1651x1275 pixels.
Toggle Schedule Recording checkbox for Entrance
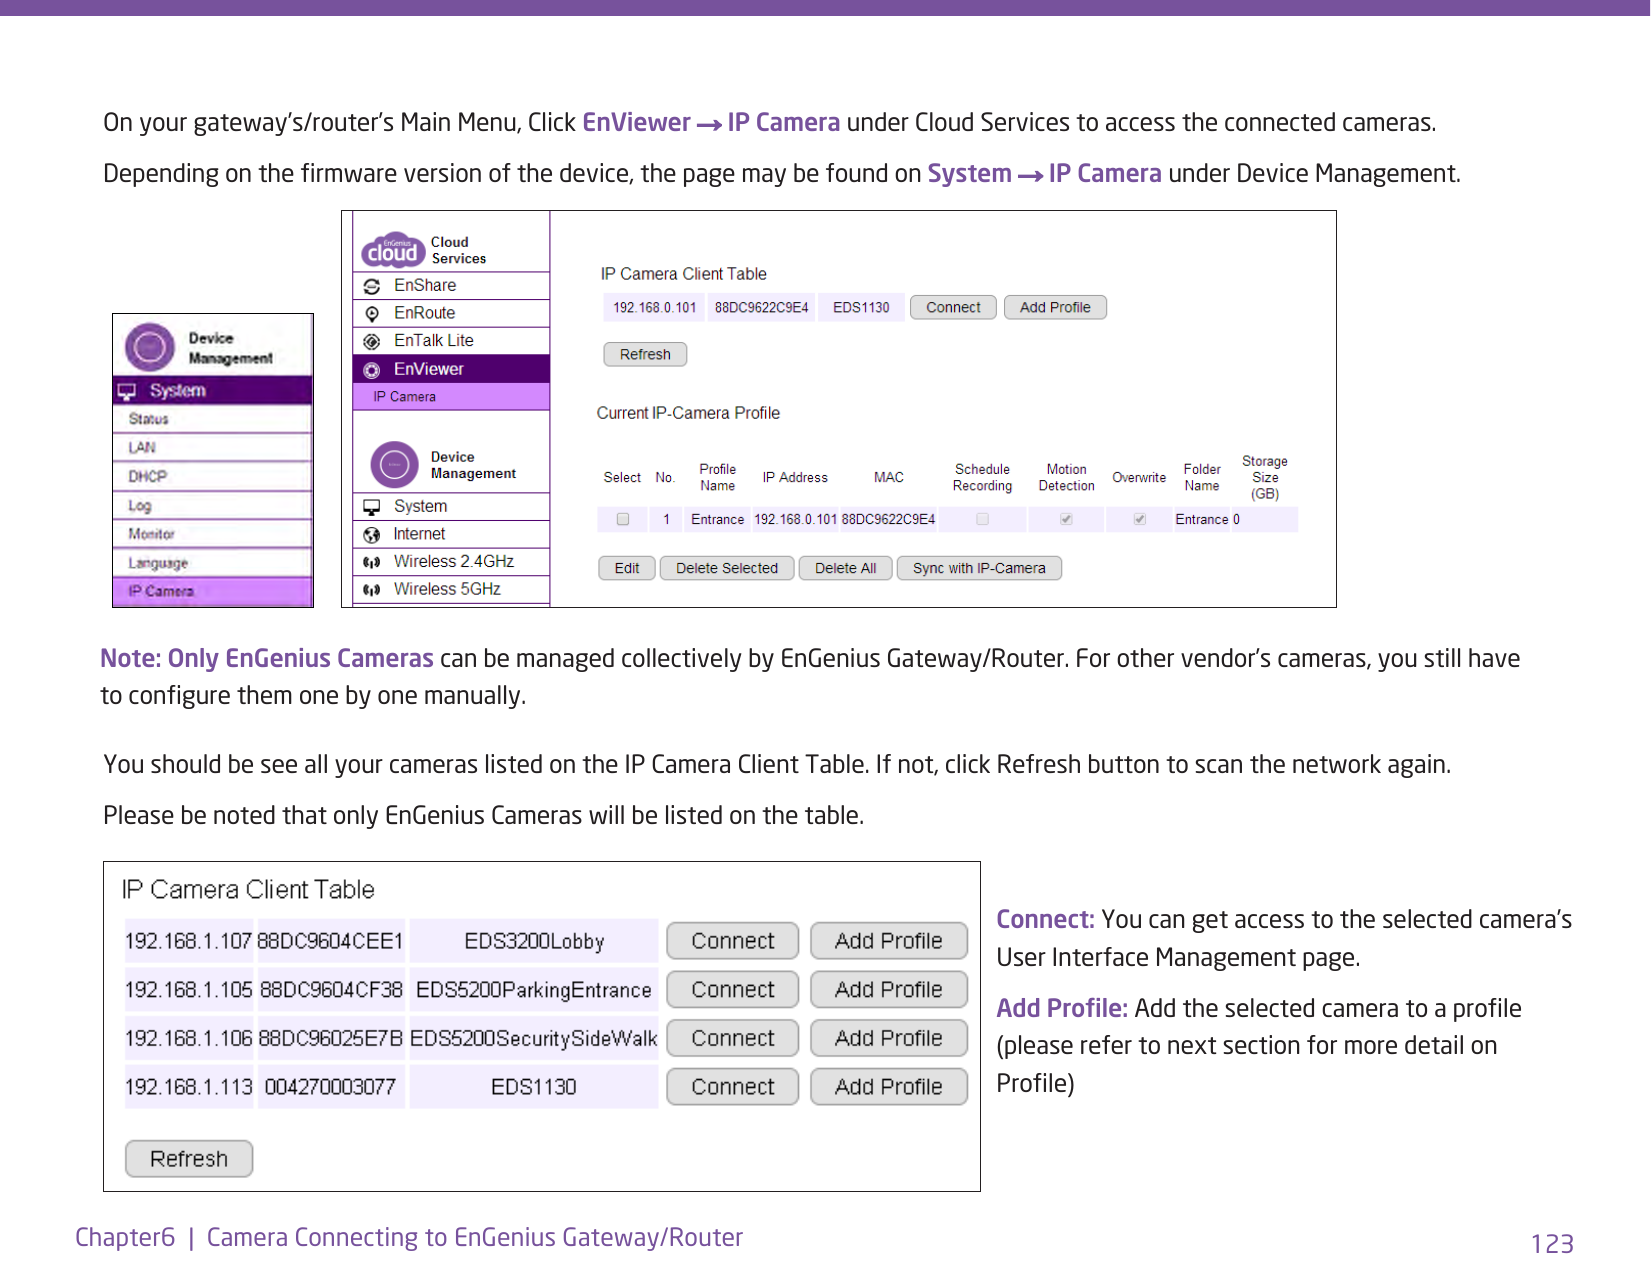coord(983,519)
